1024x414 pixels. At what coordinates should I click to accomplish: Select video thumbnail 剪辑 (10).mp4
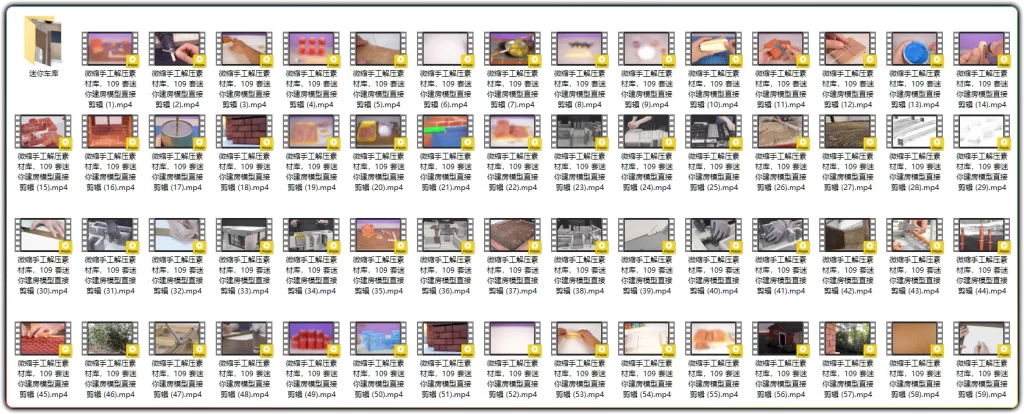(x=714, y=49)
